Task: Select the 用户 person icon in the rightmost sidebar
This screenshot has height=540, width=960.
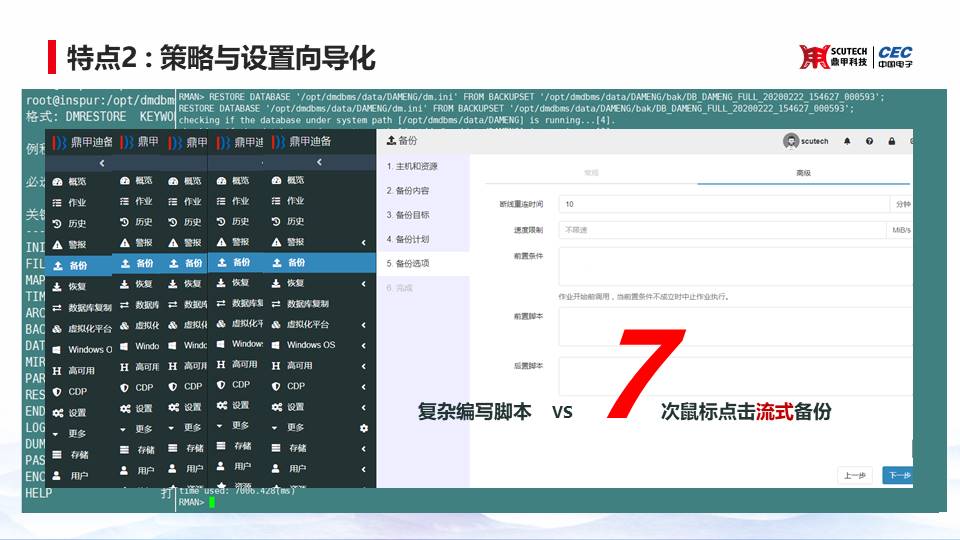Action: tap(277, 468)
